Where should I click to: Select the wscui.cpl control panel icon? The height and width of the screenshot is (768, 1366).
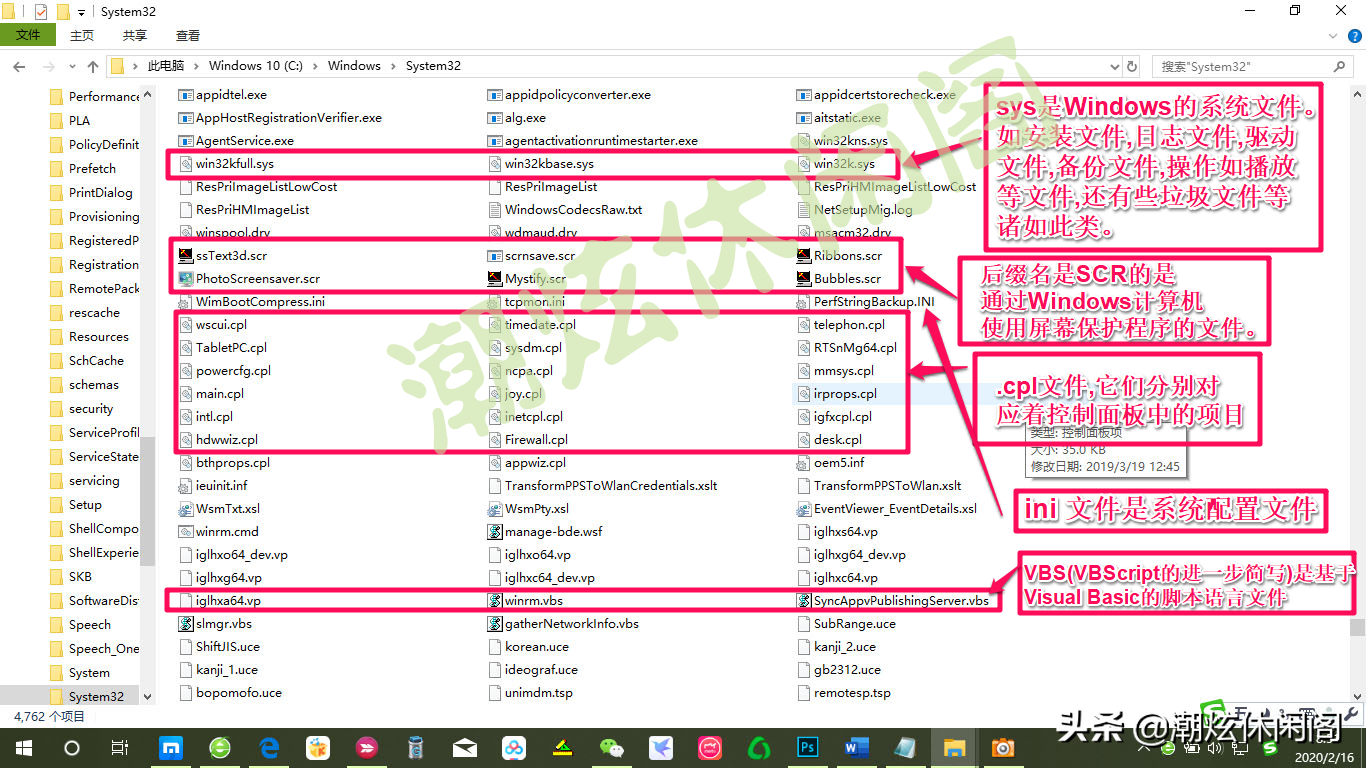(185, 325)
